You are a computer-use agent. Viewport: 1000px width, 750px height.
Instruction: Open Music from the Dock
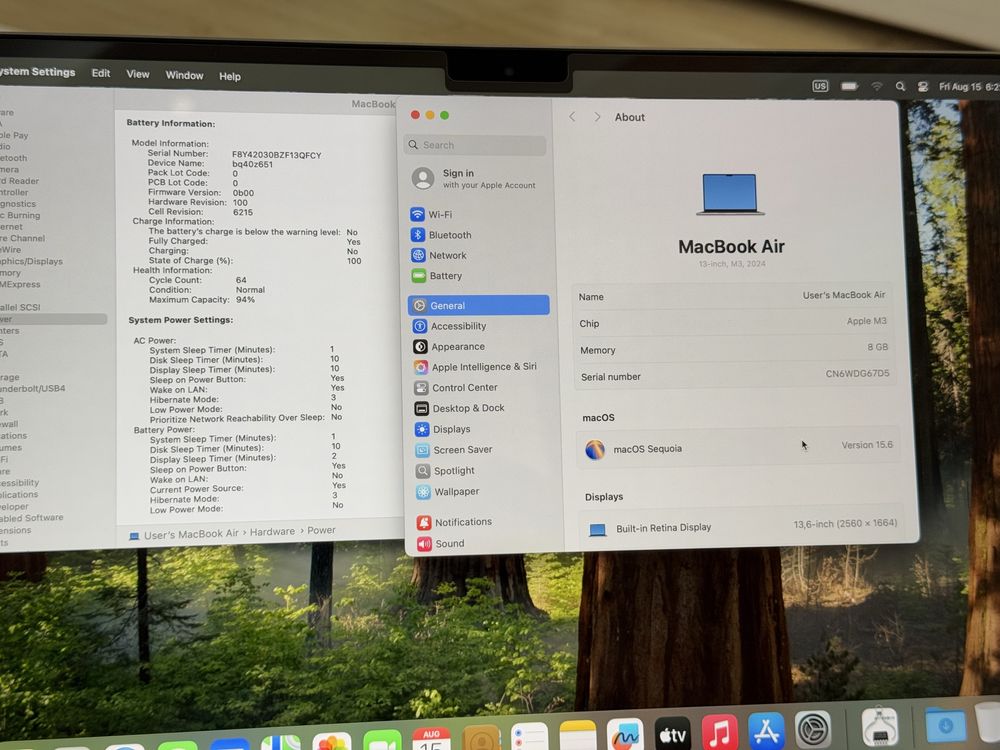click(x=719, y=732)
